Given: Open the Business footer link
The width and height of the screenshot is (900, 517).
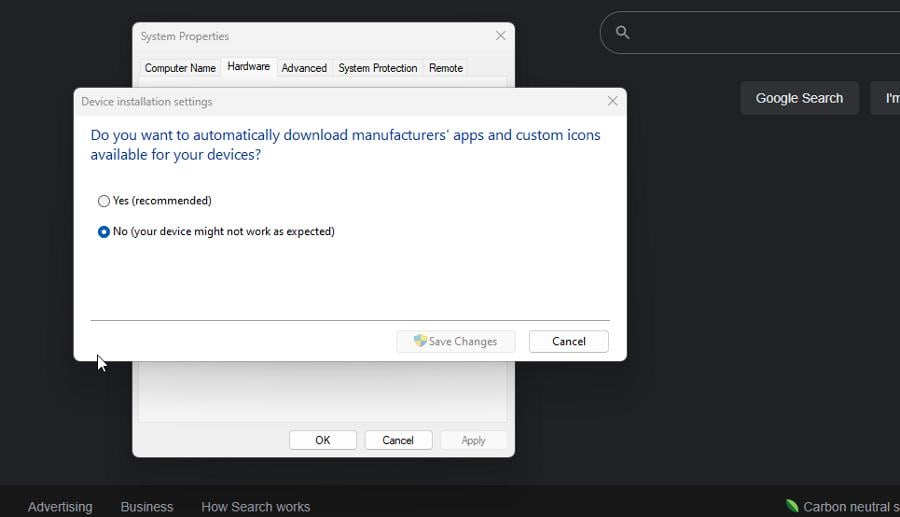Looking at the screenshot, I should (147, 507).
